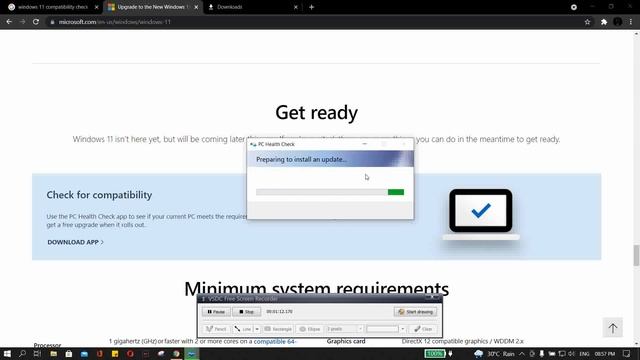Screen dimensions: 640x360
Task: Open the 08:57 PM clock
Action: point(605,353)
